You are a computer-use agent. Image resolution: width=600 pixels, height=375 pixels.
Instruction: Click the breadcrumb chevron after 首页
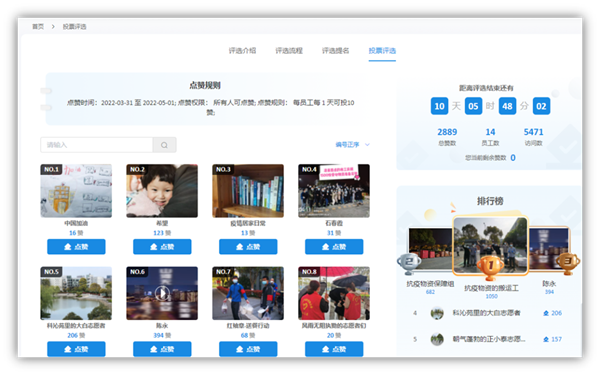click(53, 26)
